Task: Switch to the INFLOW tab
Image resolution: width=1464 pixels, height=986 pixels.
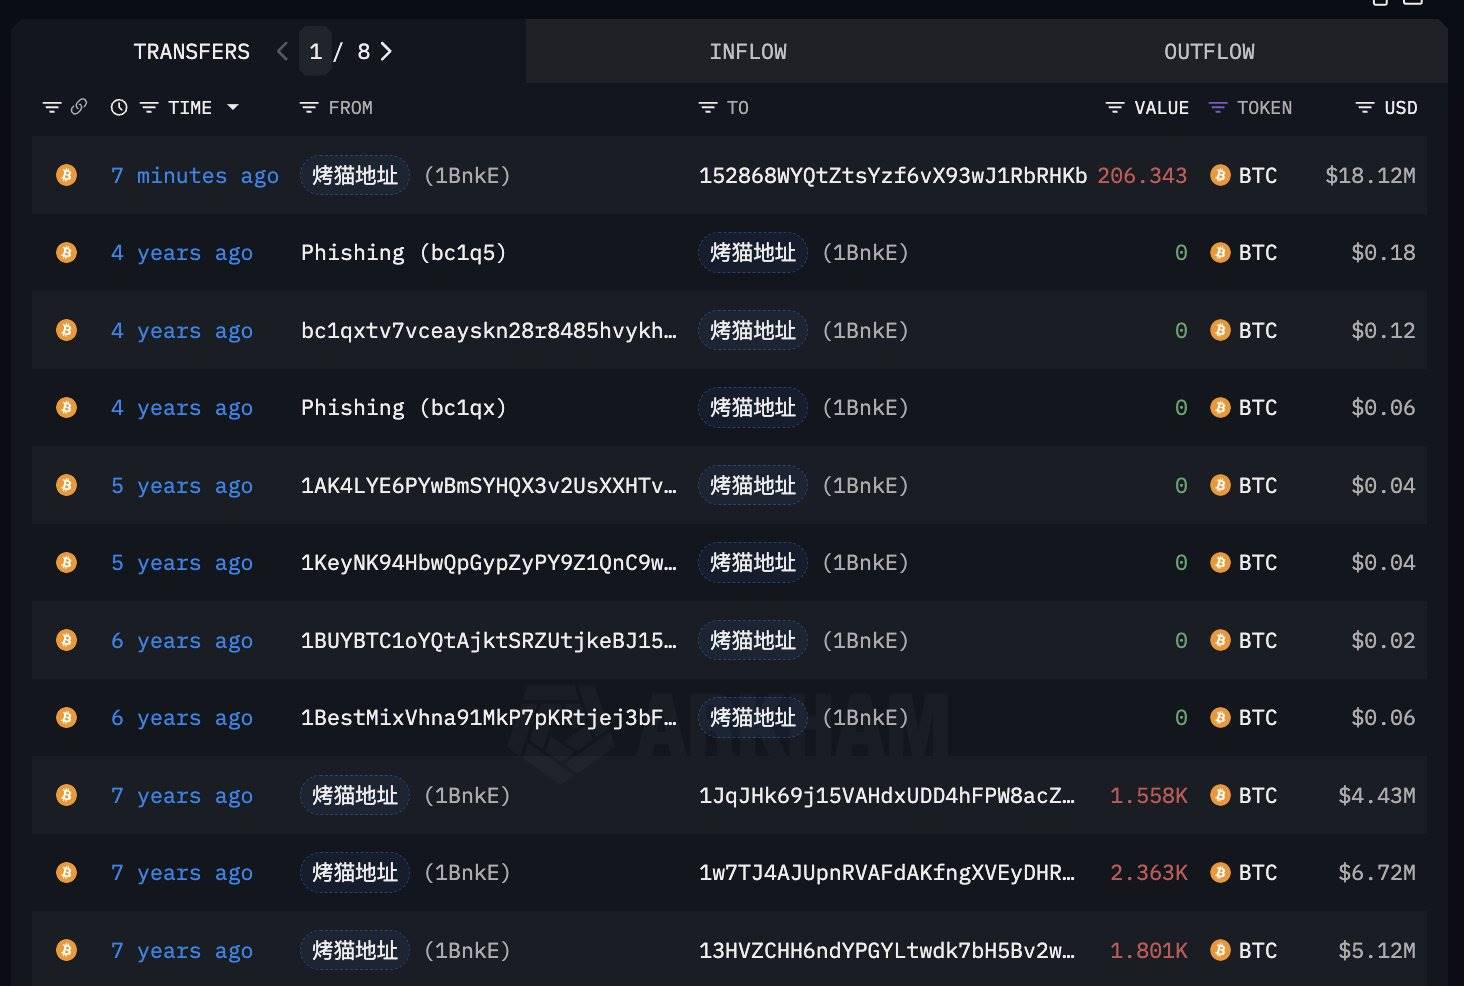Action: (747, 52)
